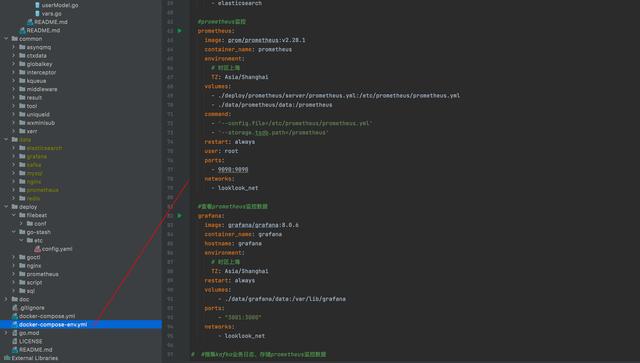This screenshot has width=640, height=363.
Task: Click the '9090:9090' port mapping
Action: click(x=233, y=169)
